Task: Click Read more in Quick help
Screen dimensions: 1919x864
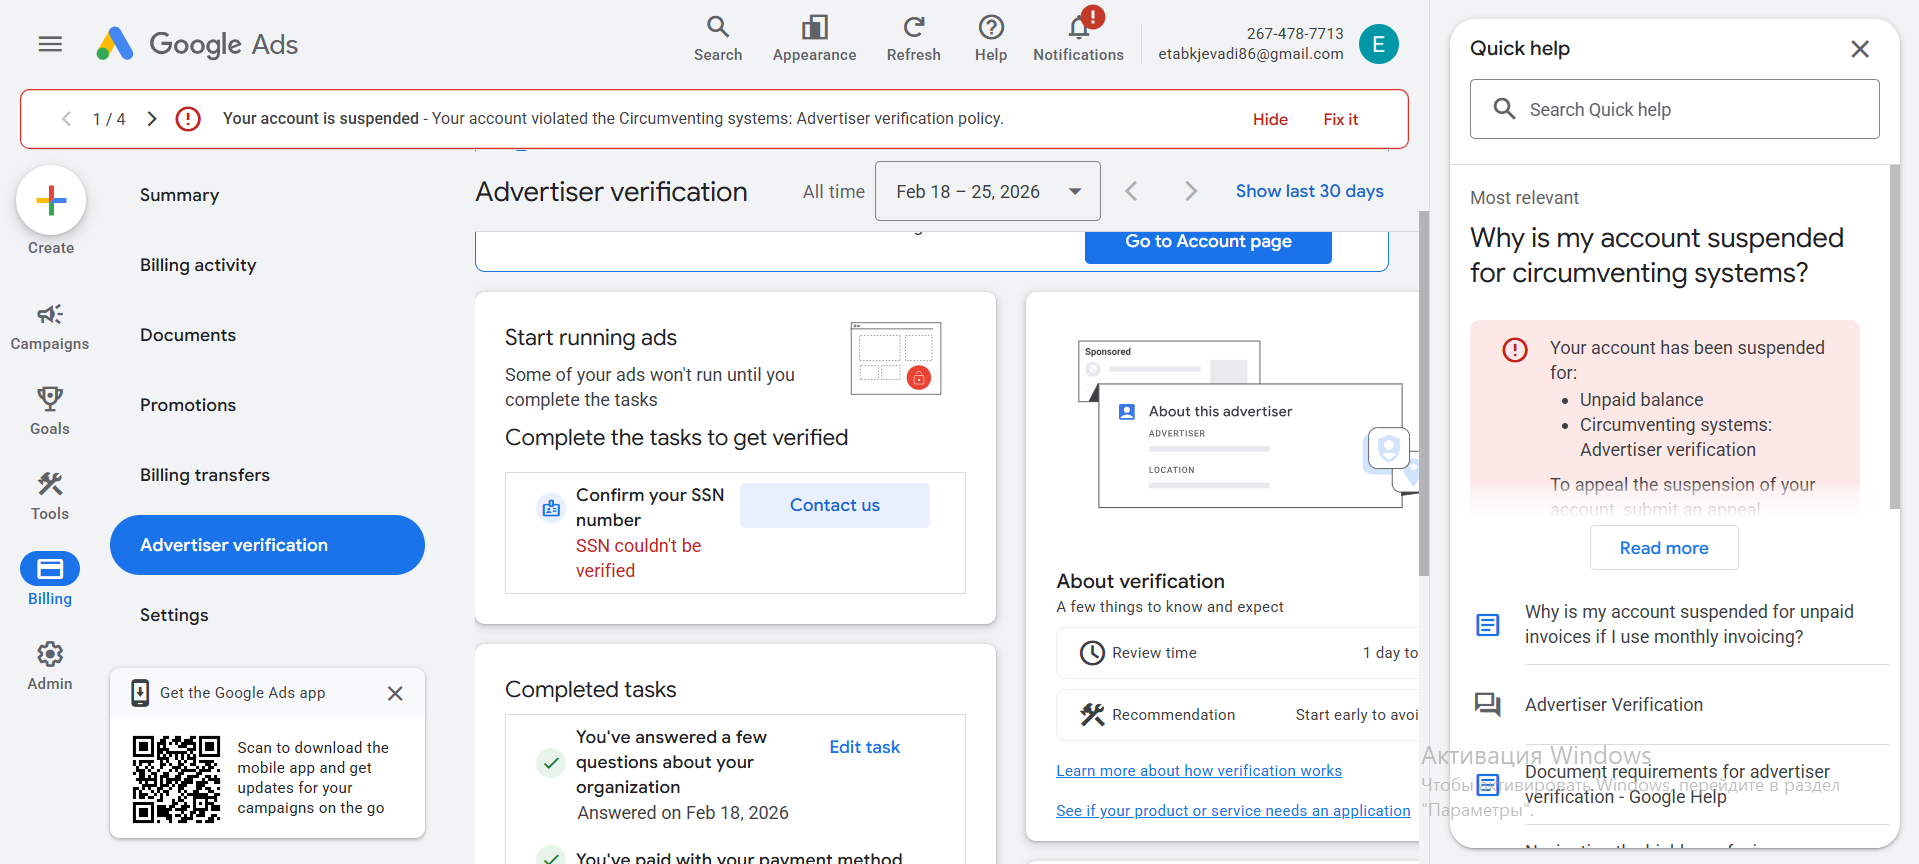Action: tap(1664, 548)
